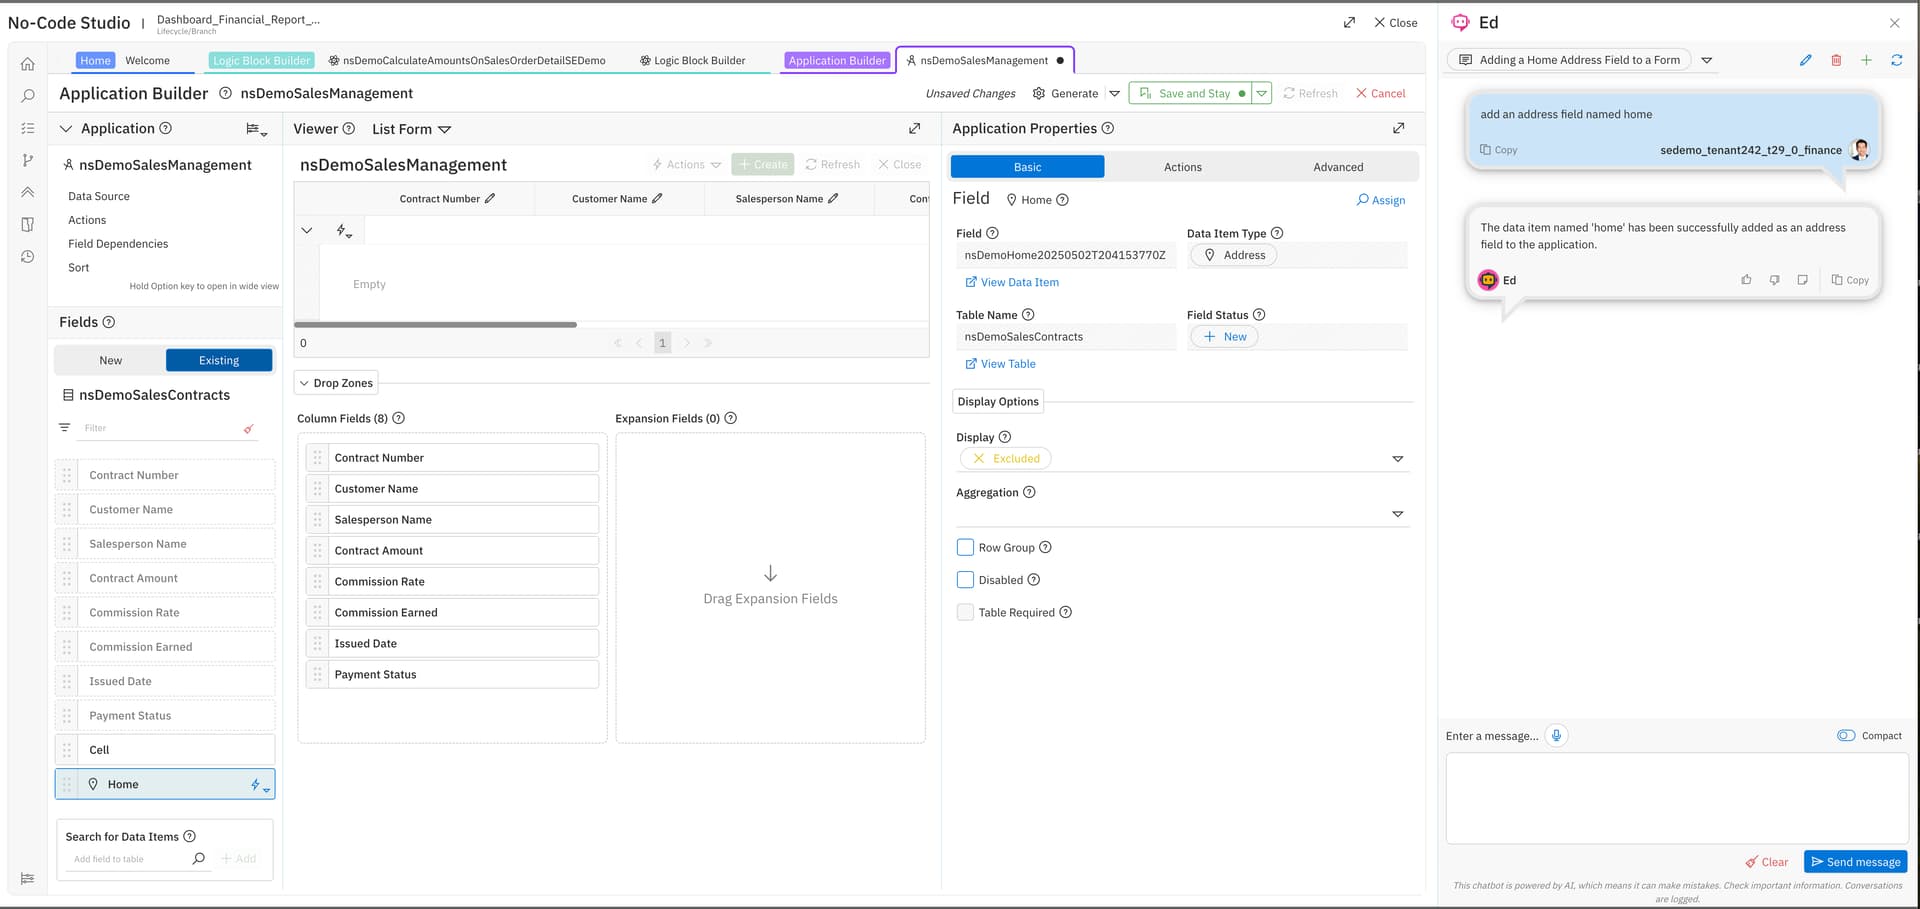
Task: Edit the Salesperson Name column header pencil
Action: (x=833, y=199)
